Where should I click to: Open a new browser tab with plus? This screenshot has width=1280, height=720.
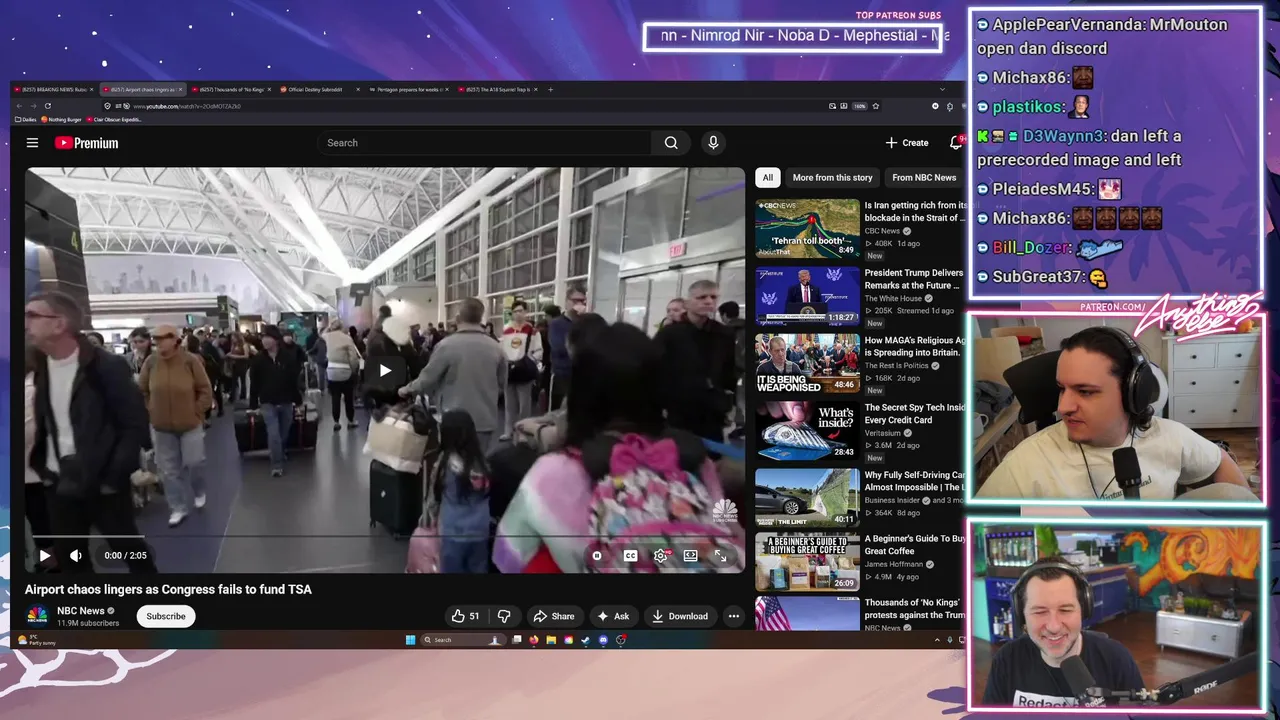pyautogui.click(x=550, y=89)
